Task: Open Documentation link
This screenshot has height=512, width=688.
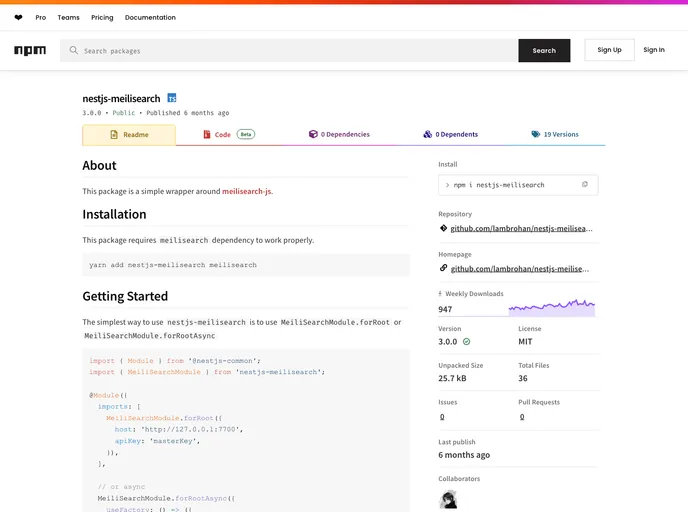Action: (x=150, y=18)
